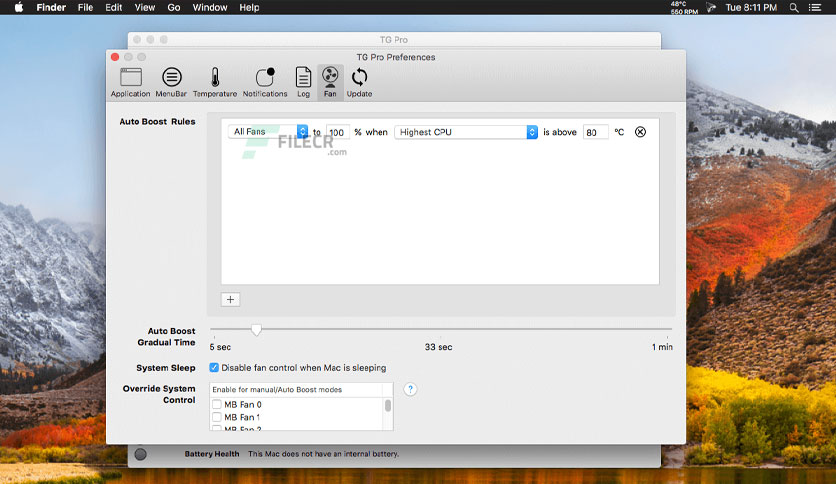
Task: Open Spotlight search in menu bar
Action: coord(794,7)
